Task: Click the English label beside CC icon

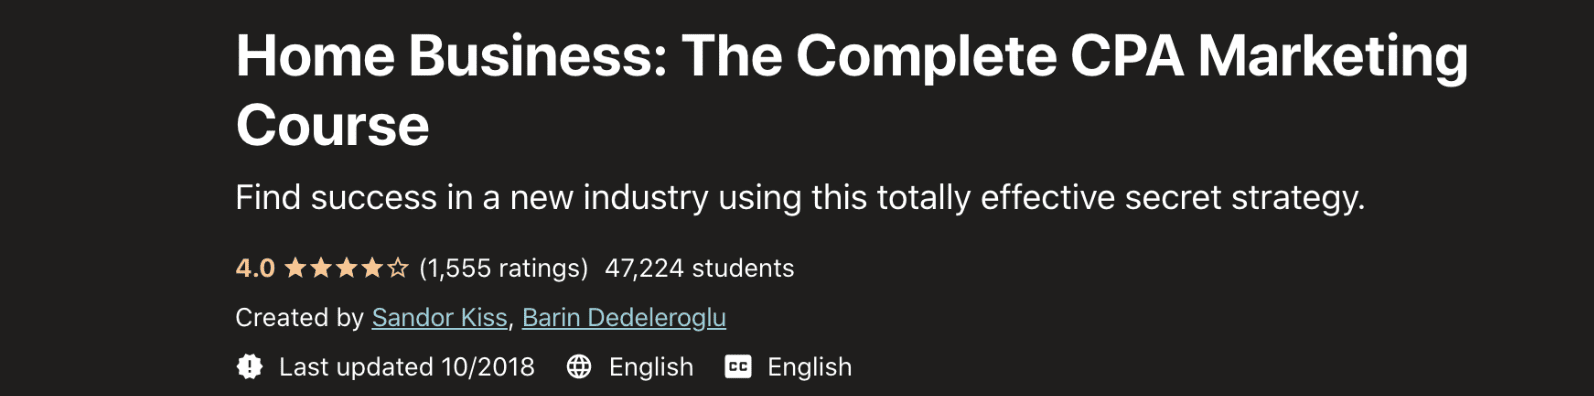Action: pos(810,367)
